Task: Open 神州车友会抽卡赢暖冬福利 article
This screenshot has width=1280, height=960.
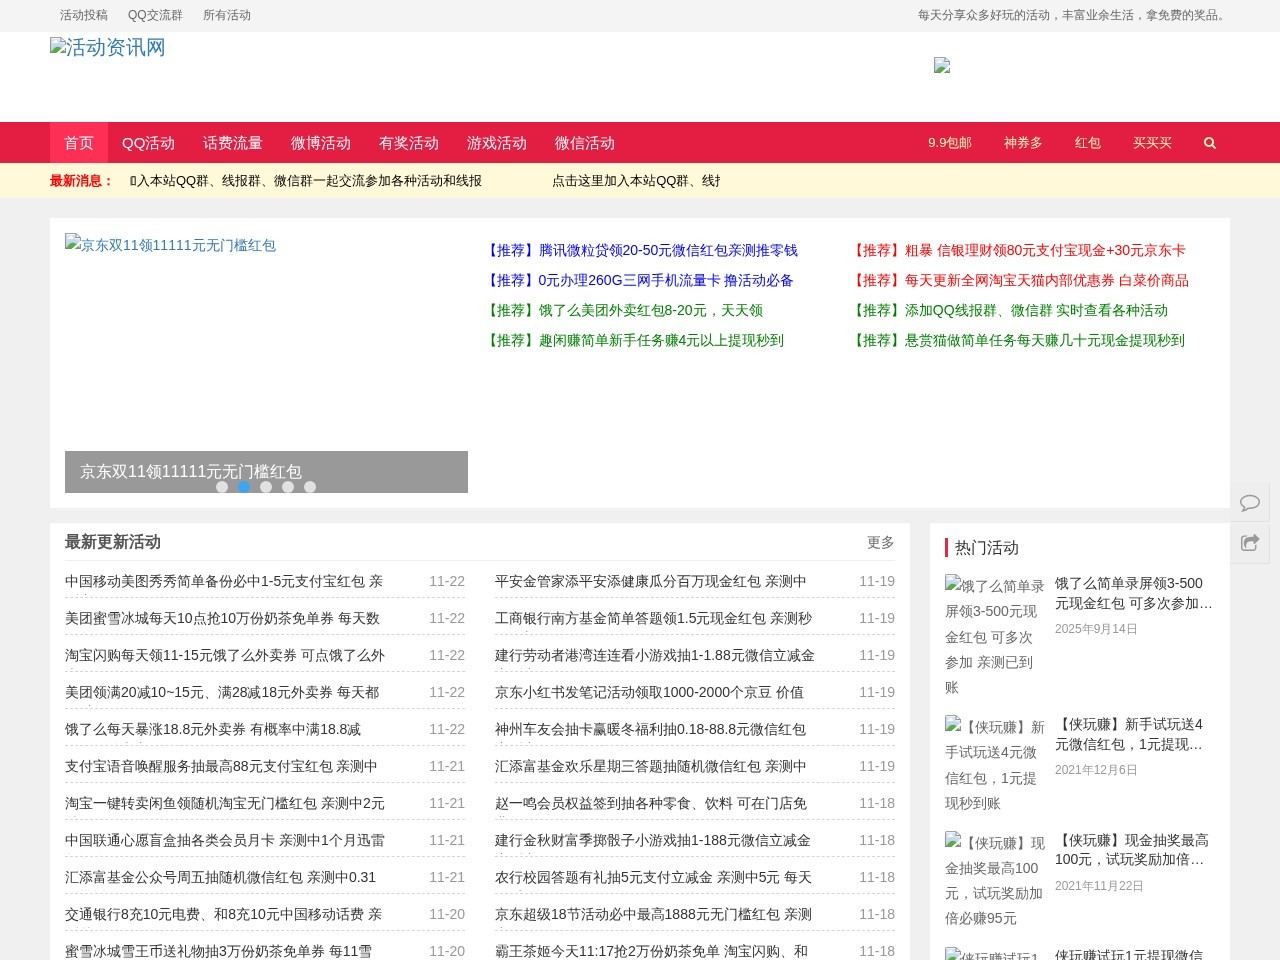Action: click(650, 729)
